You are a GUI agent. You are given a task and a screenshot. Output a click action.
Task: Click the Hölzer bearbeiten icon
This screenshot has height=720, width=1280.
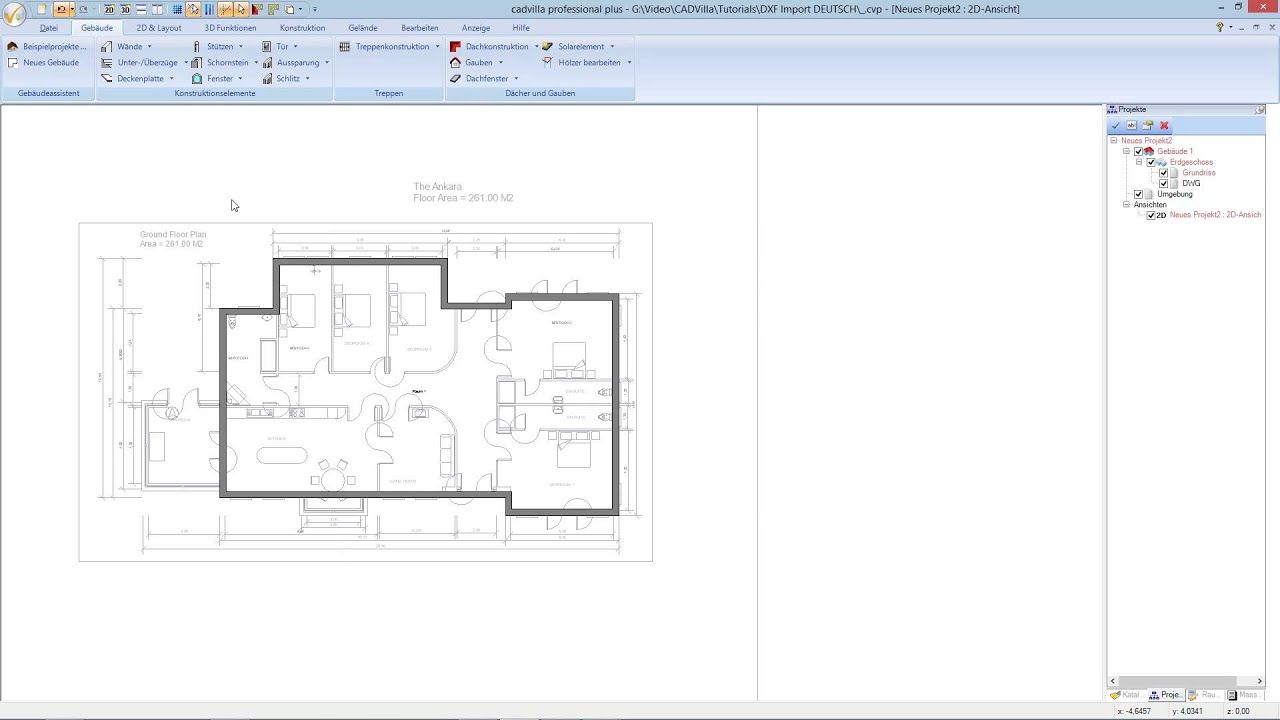coord(548,62)
